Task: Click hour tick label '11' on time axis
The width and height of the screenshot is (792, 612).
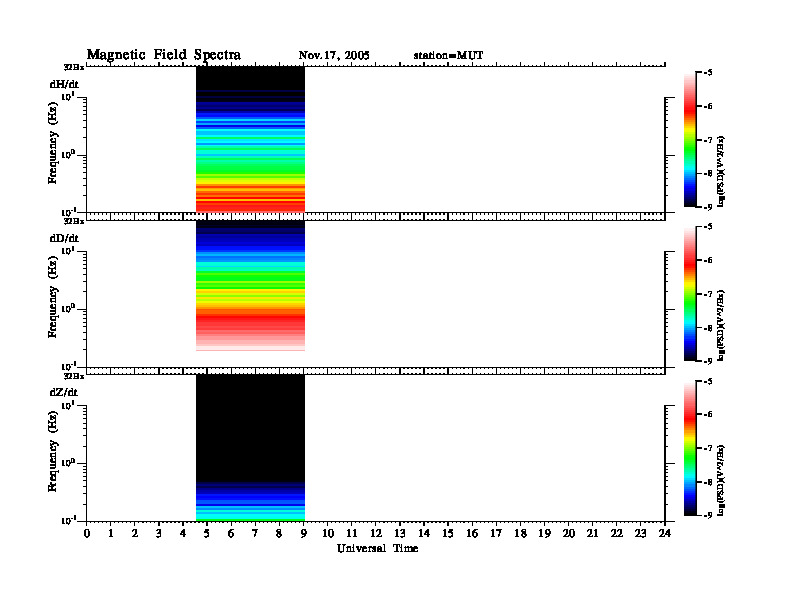Action: point(352,533)
